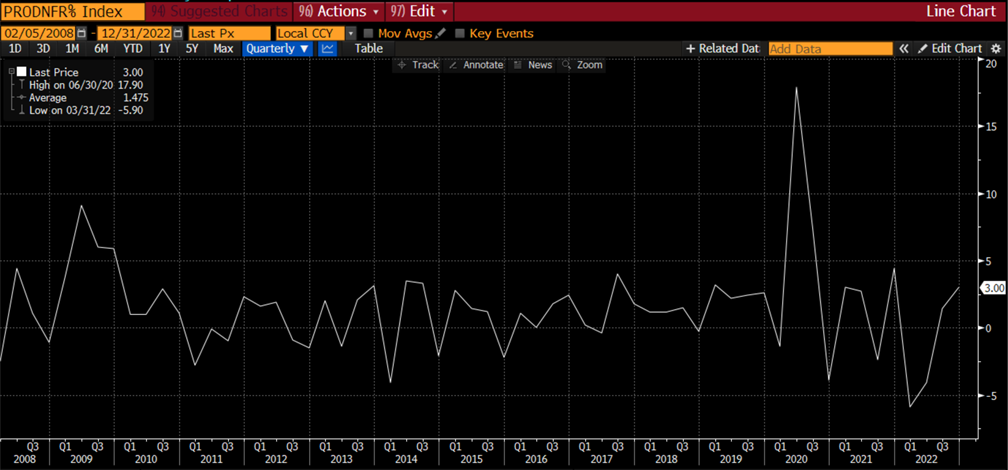Click the Edit Chart button
The width and height of the screenshot is (1008, 470).
[x=950, y=48]
